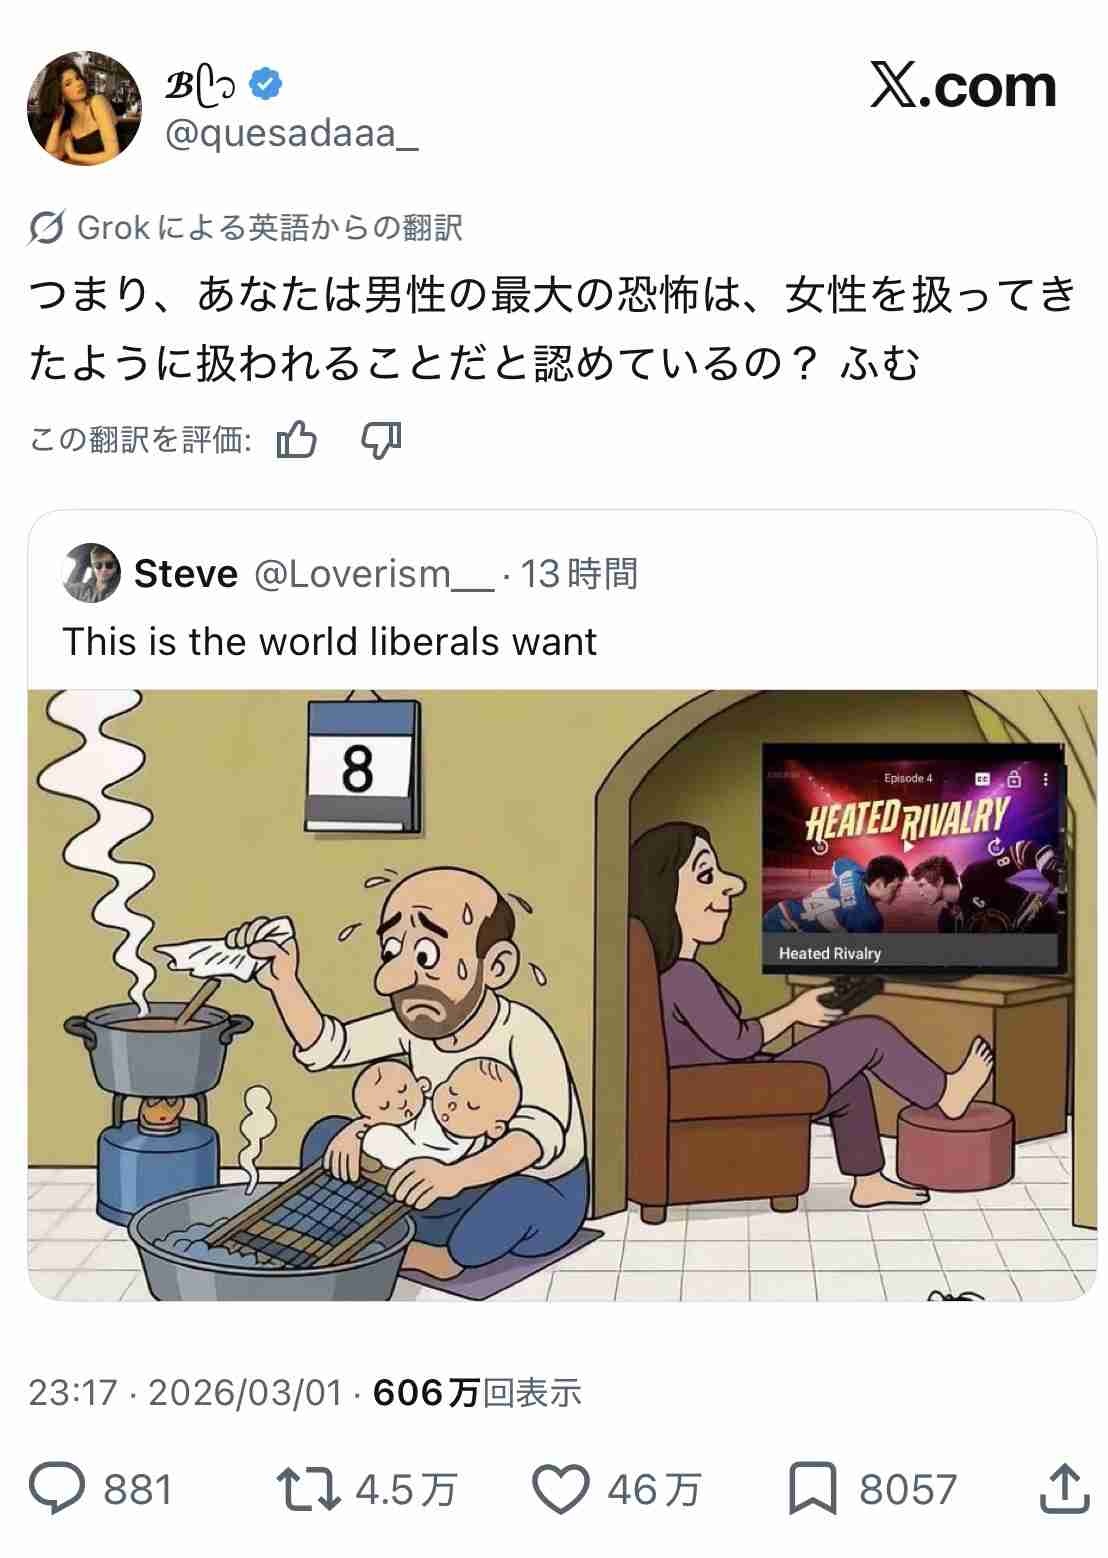Viewport: 1108px width, 1558px height.
Task: Visit the @Loverism__ handle
Action: tap(374, 574)
